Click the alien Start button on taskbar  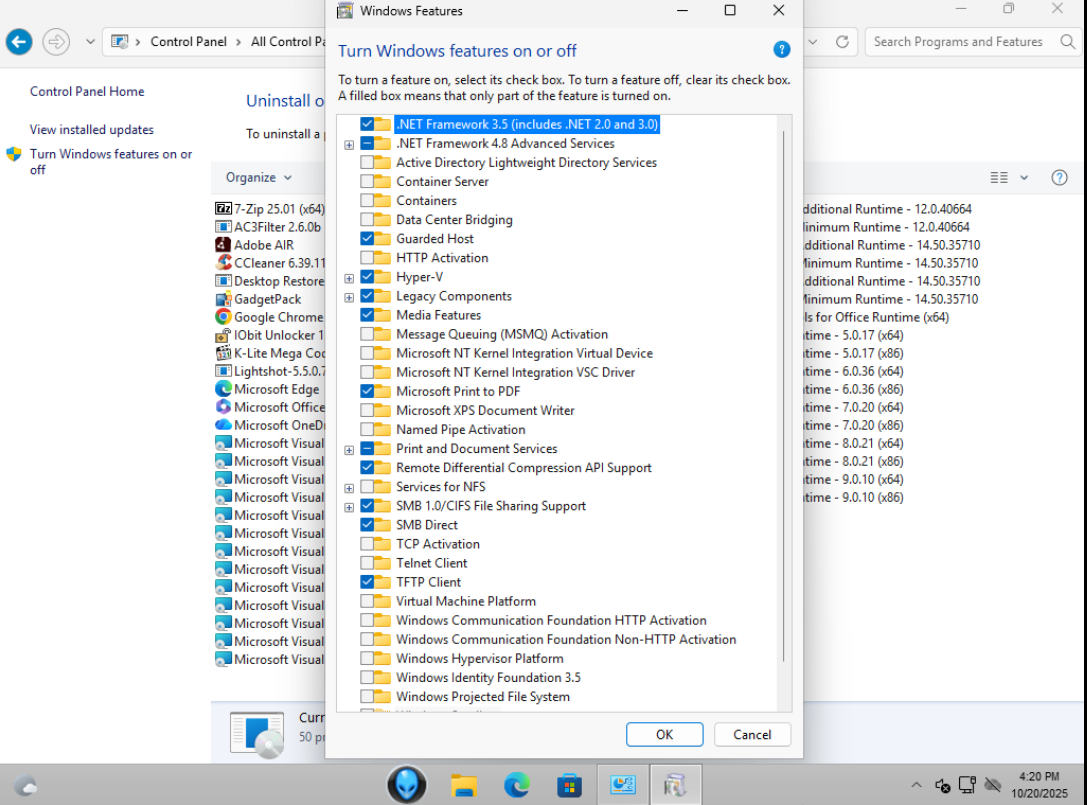(x=407, y=785)
